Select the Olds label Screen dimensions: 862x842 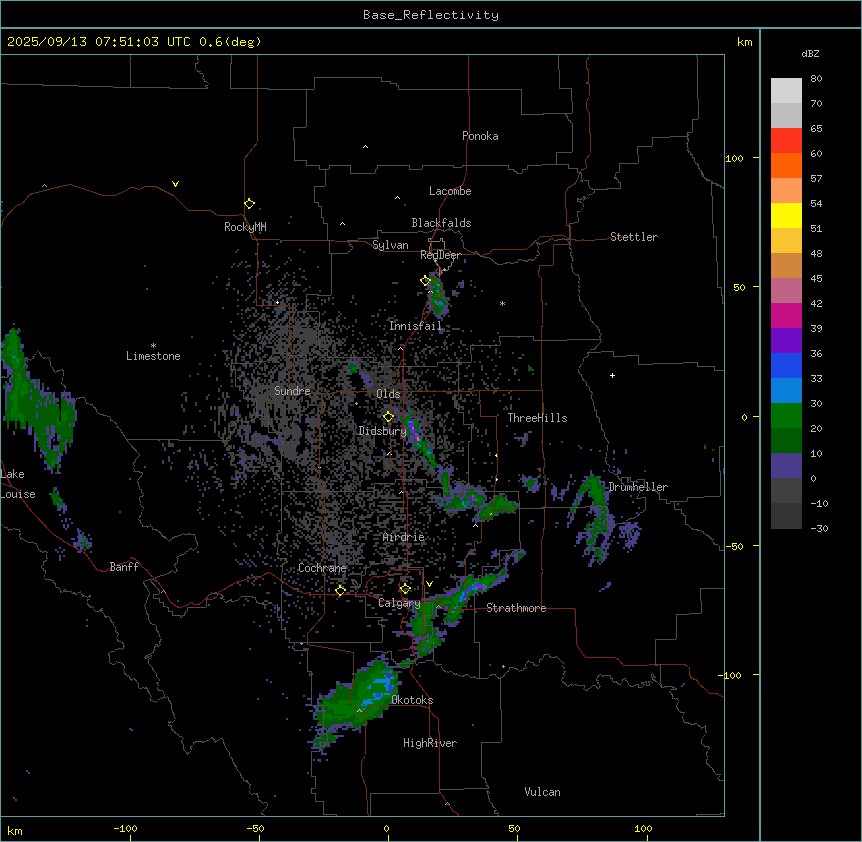388,394
